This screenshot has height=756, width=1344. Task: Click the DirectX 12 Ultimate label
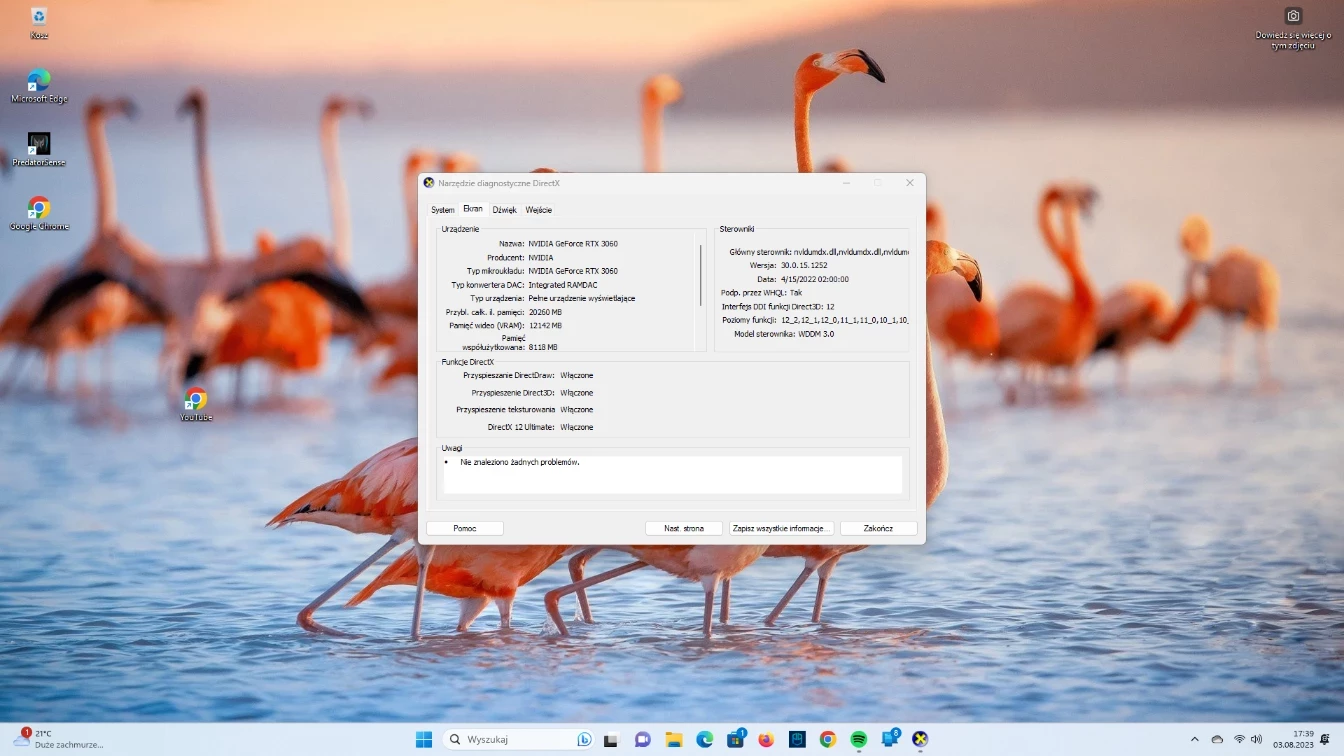click(521, 427)
